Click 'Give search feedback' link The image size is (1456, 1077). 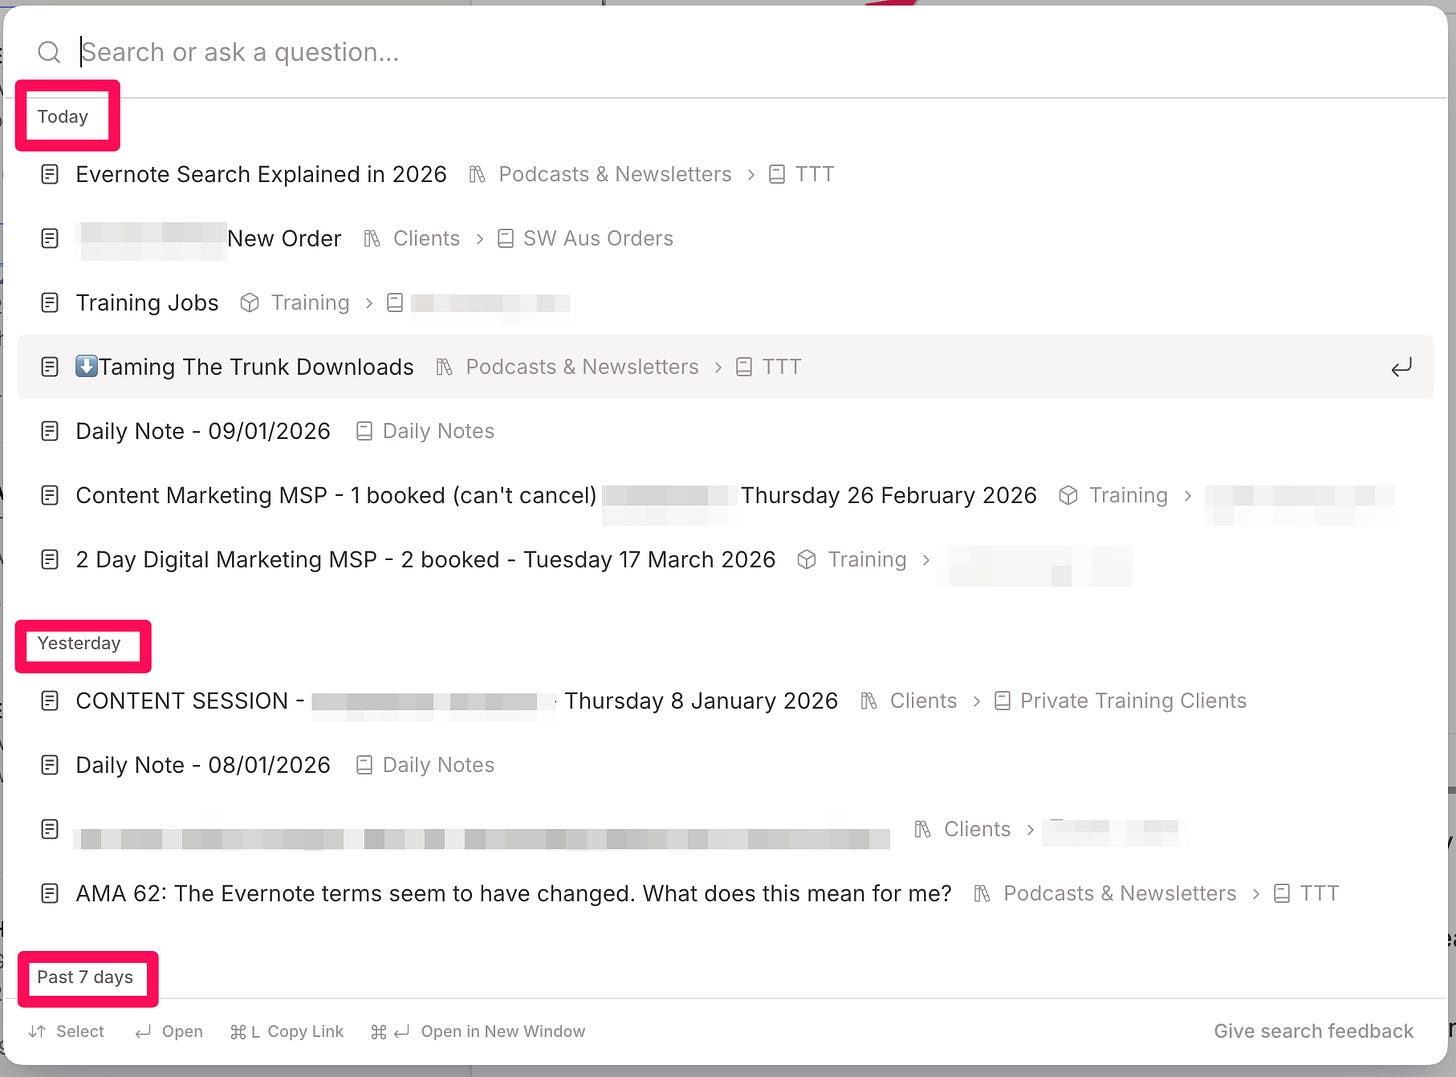click(x=1313, y=1031)
